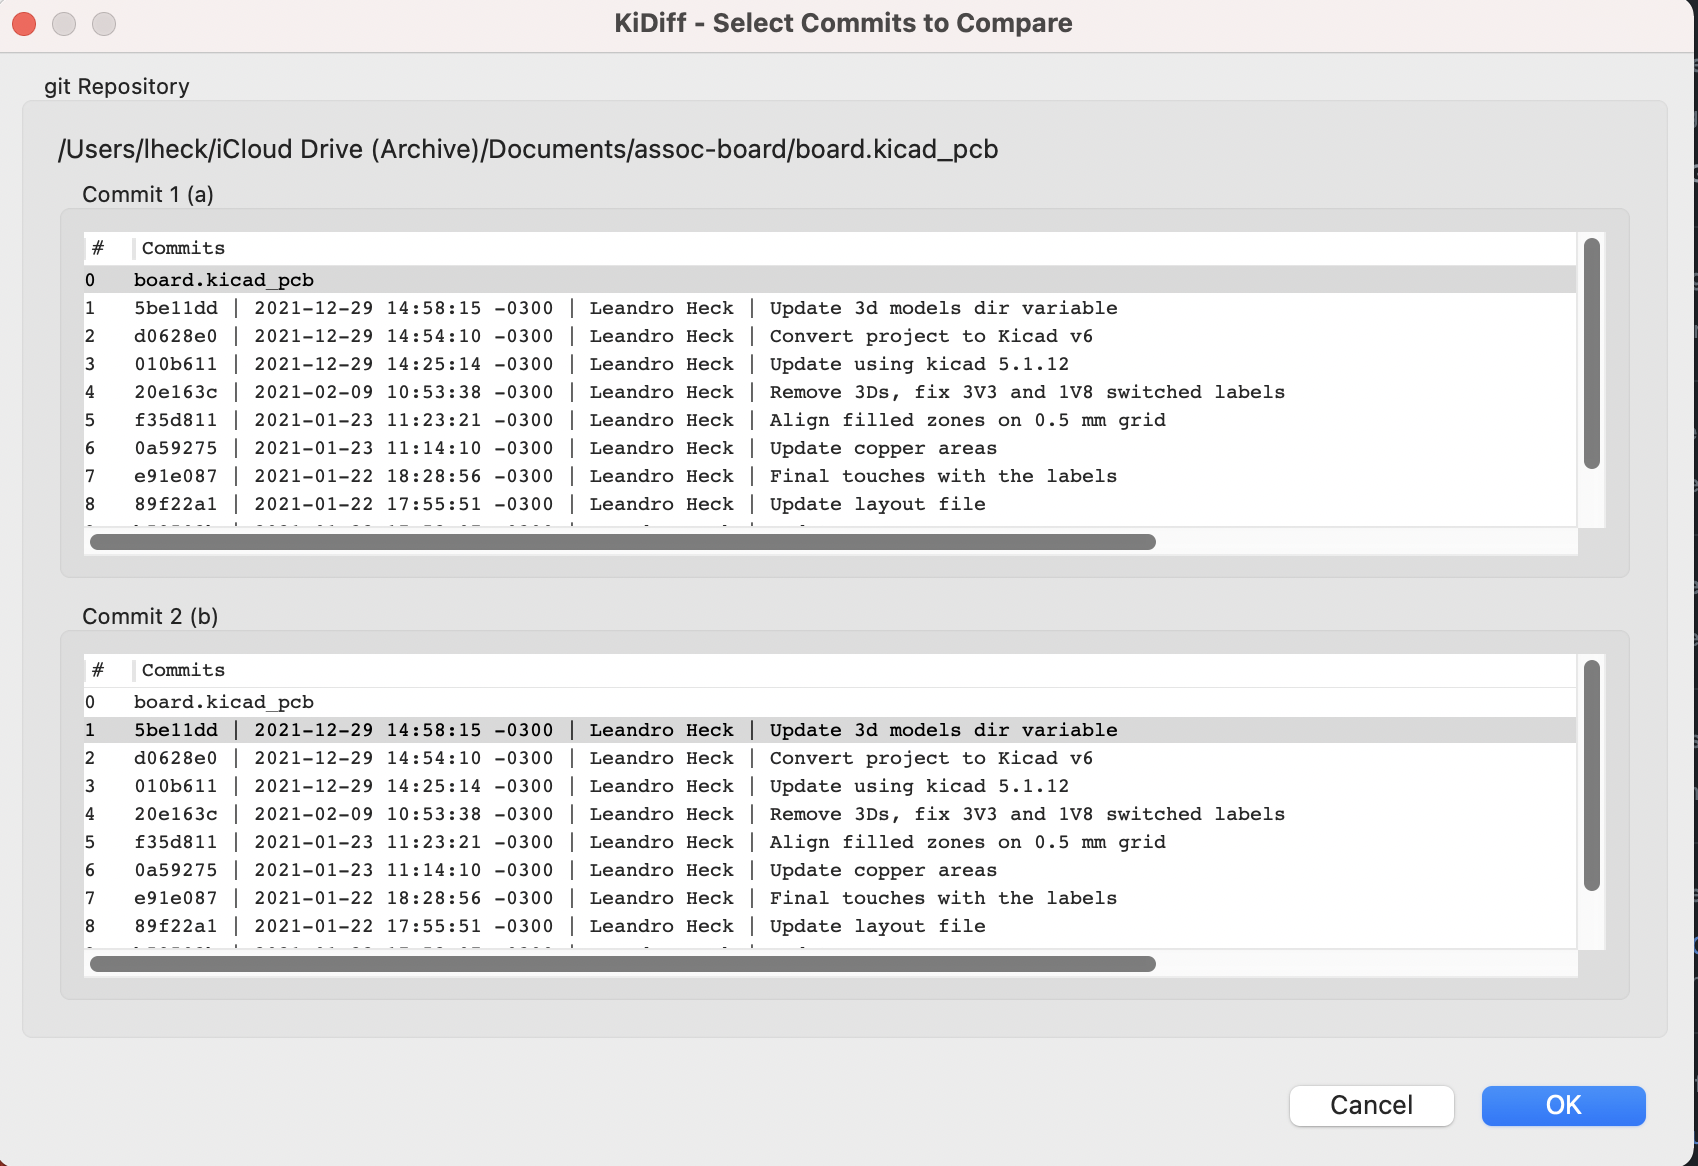Screen dimensions: 1698x1166
Task: Click the # column header in Commit 1
Action: [108, 248]
